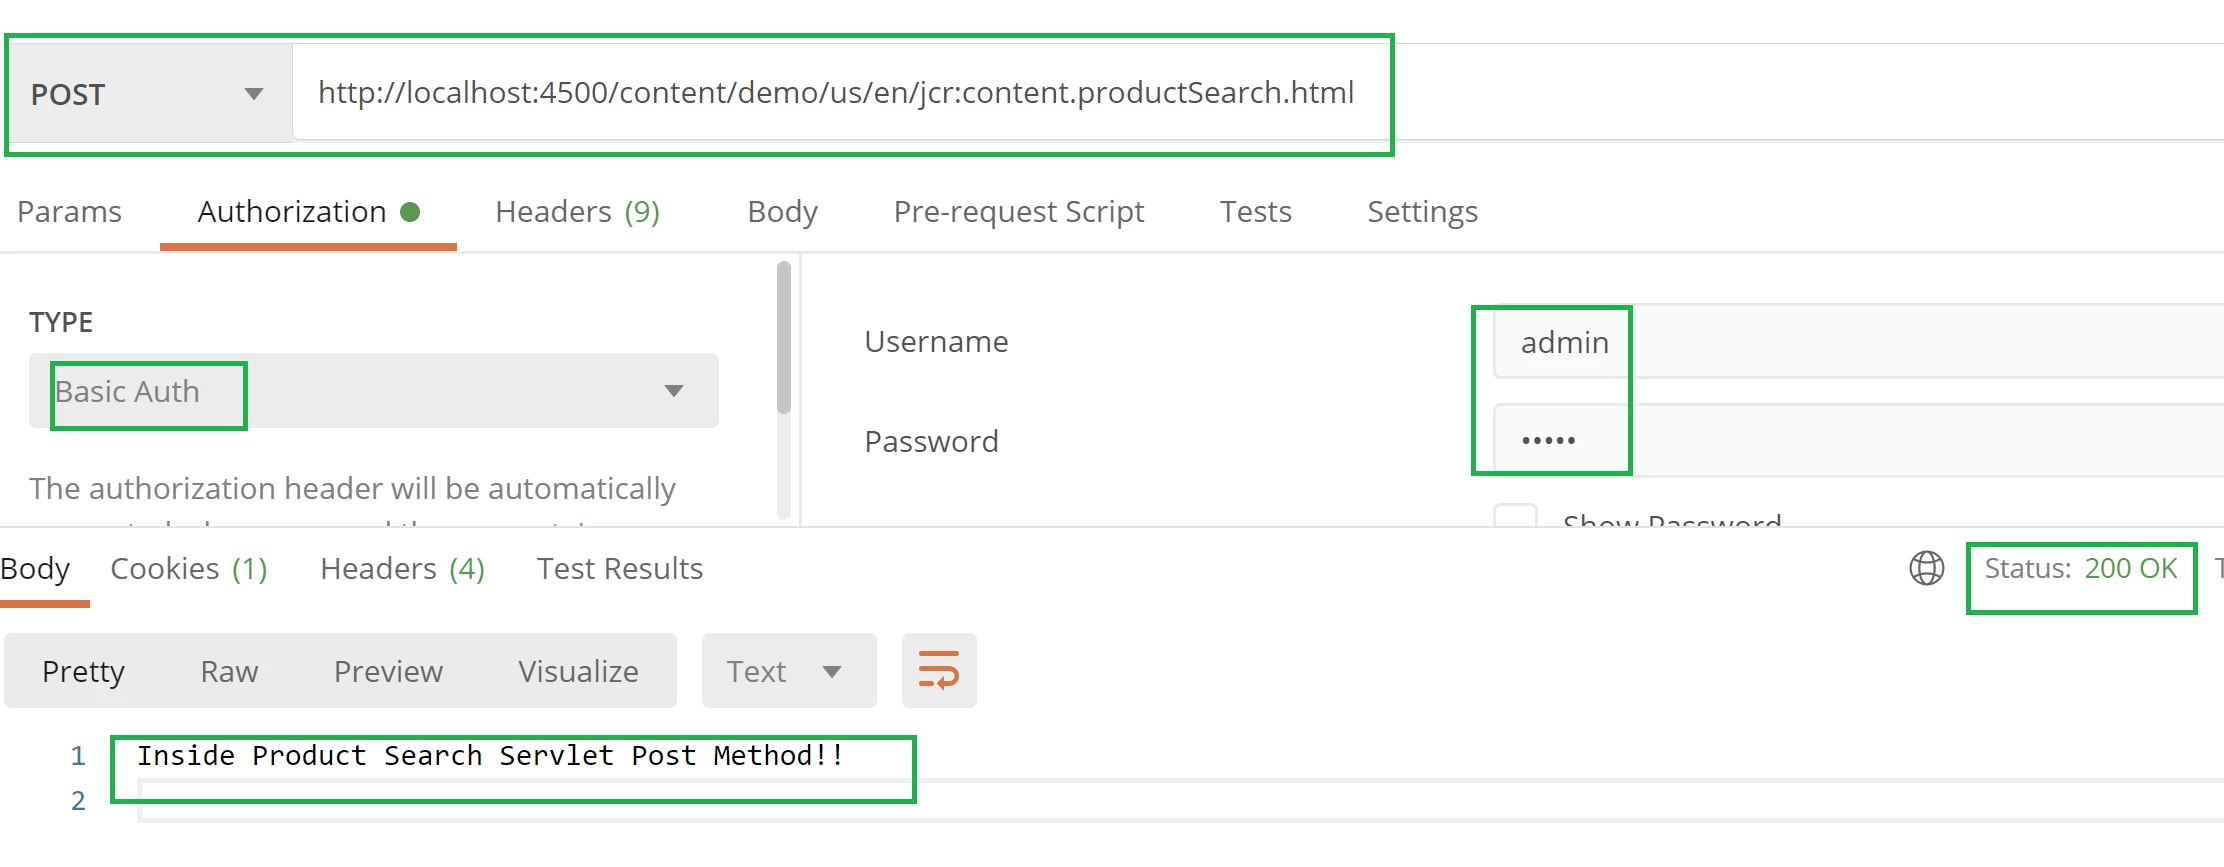Click the request URL field
2224x867 pixels.
(835, 93)
